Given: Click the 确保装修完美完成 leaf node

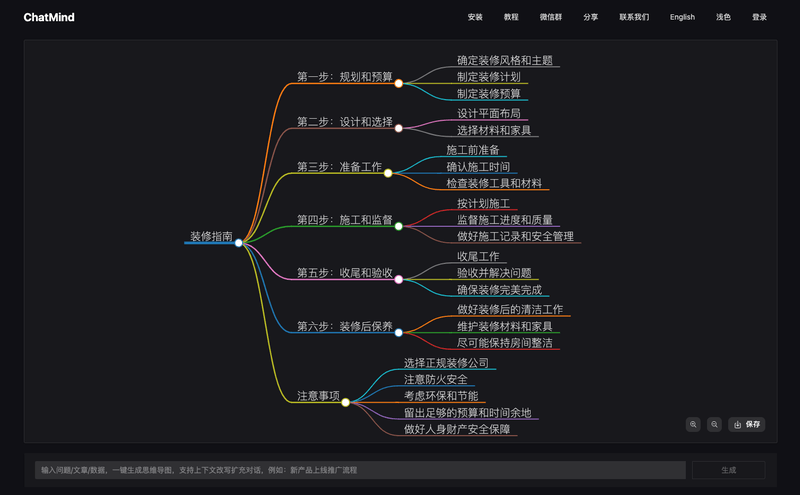Looking at the screenshot, I should [499, 289].
